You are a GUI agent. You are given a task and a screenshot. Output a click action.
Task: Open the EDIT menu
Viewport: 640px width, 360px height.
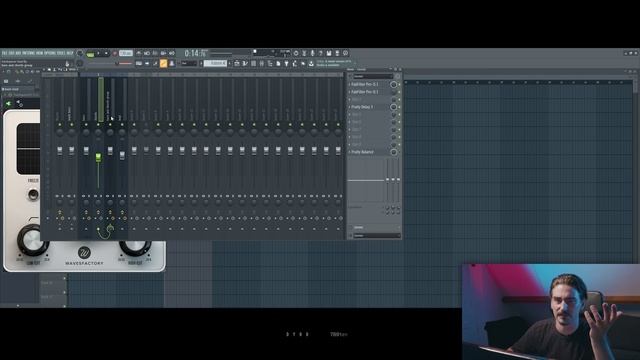click(x=11, y=53)
